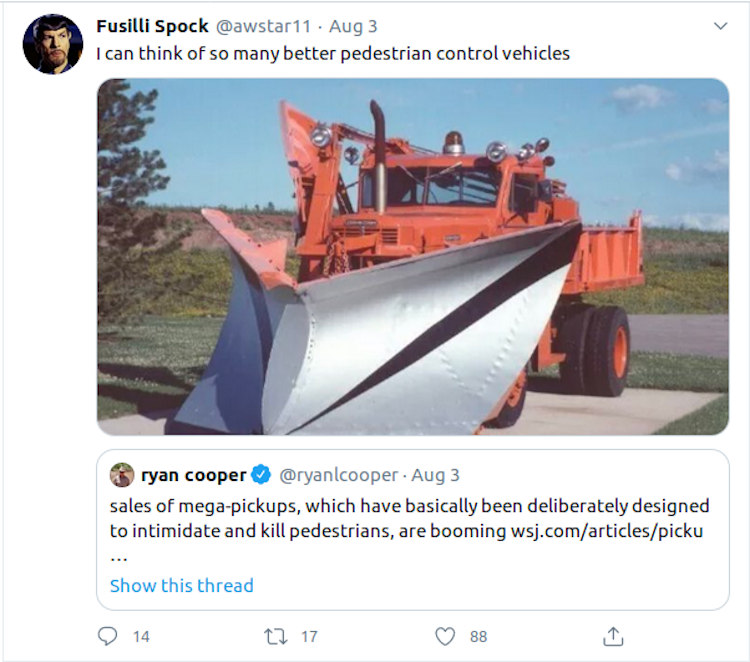Viewport: 750px width, 662px height.
Task: Click the ryan cooper name in quoted tweet
Action: [x=194, y=475]
